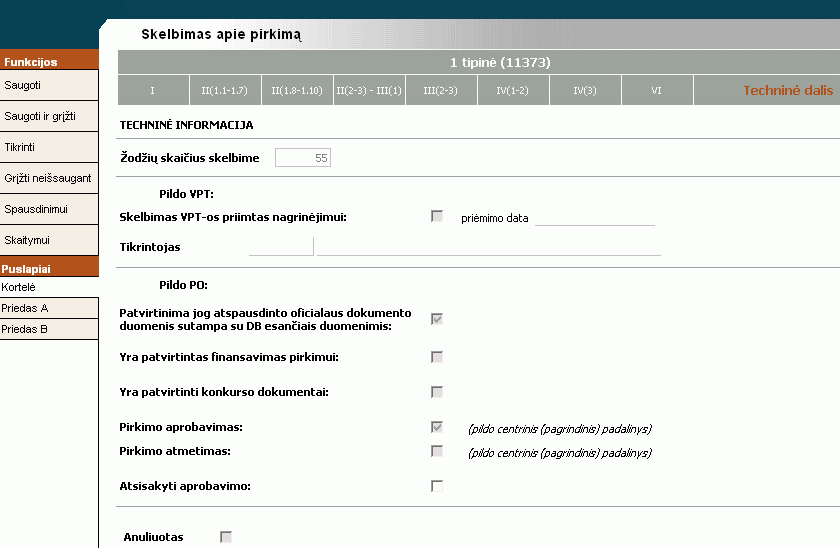Select the Techninė dalis tab
840x548 pixels.
767,90
